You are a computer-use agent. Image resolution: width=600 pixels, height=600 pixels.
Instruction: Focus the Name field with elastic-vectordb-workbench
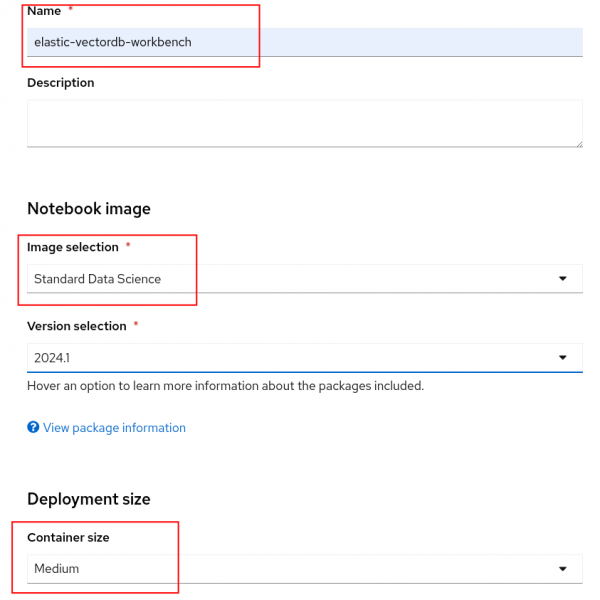coord(300,42)
